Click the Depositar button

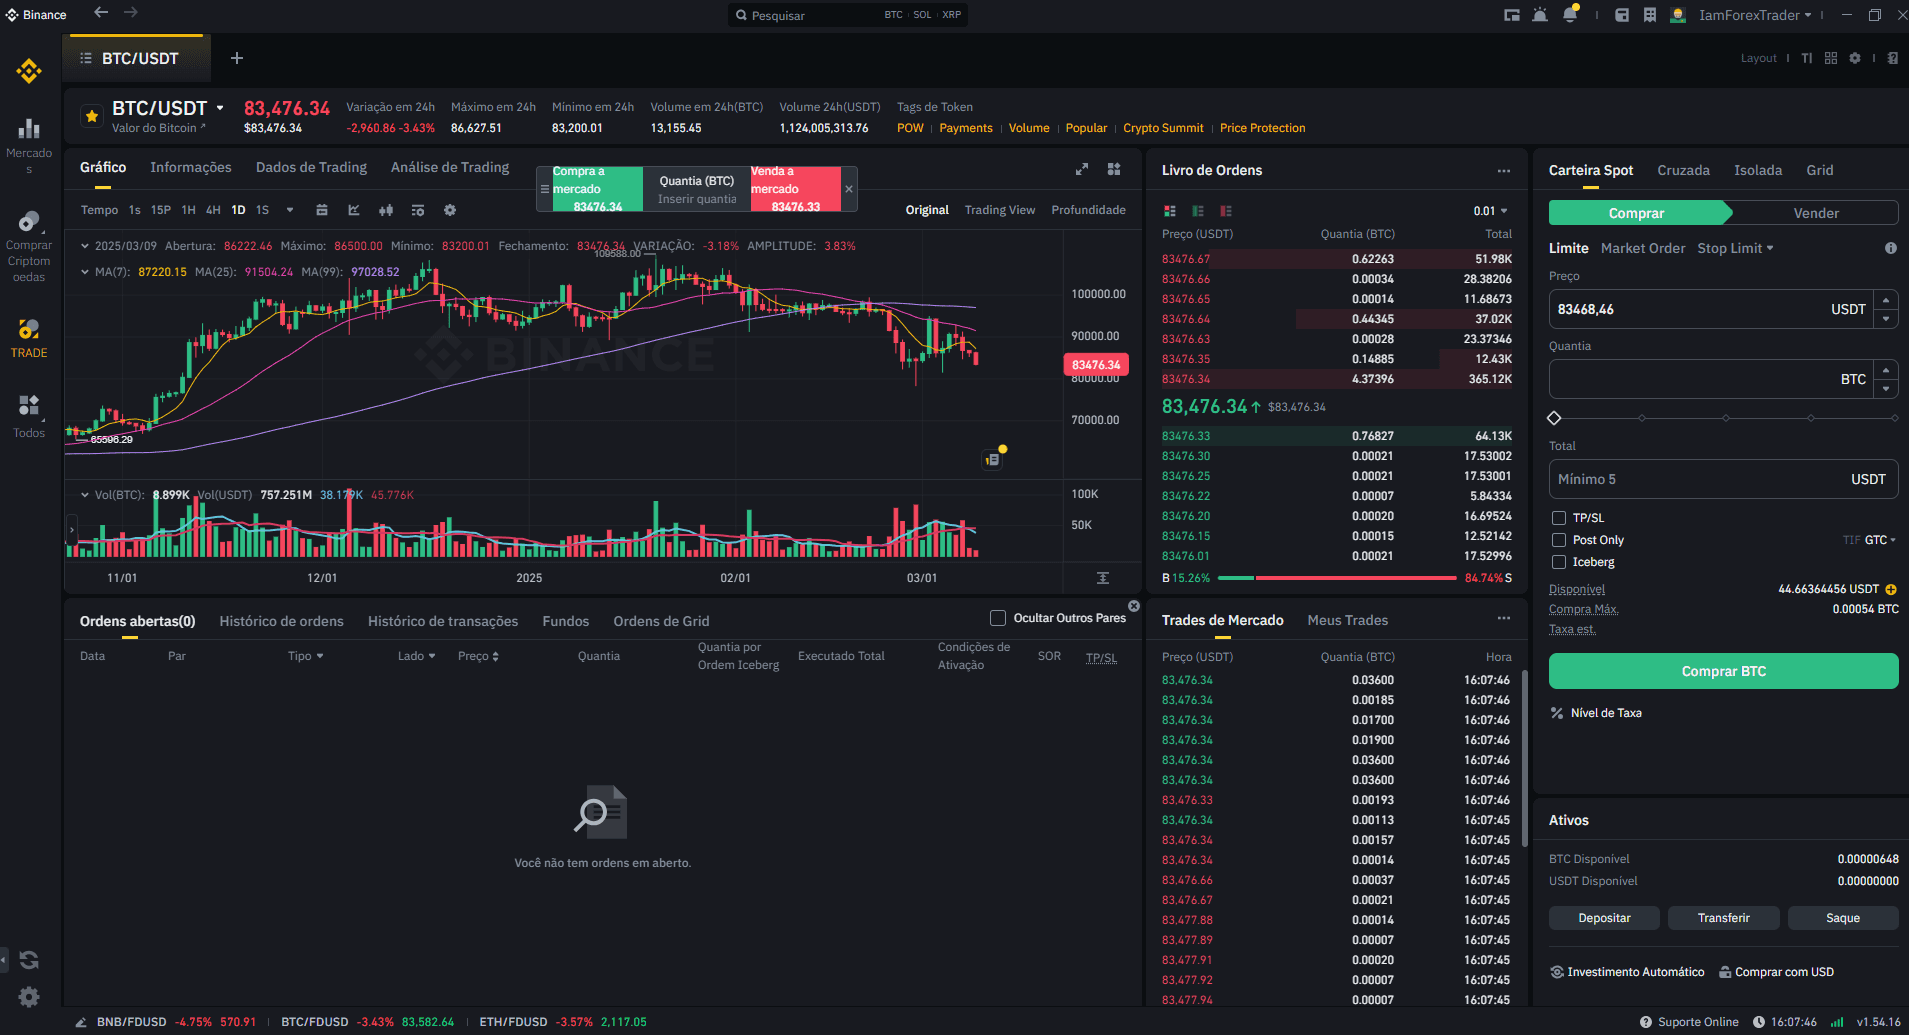coord(1604,918)
